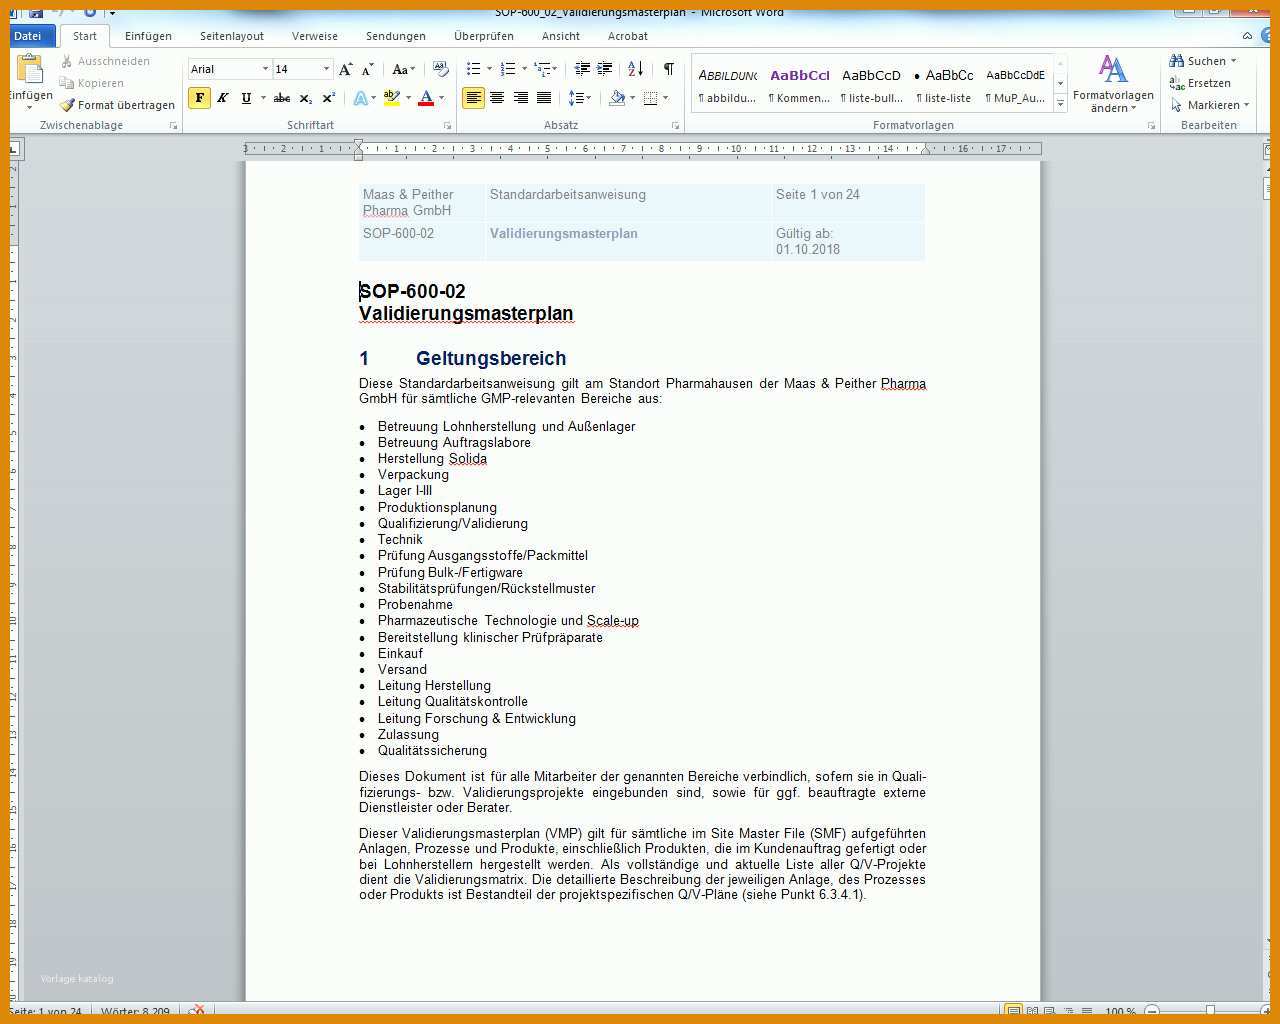Open the font name dropdown (Arial)
Screen dimensions: 1280x1024
pyautogui.click(x=265, y=69)
